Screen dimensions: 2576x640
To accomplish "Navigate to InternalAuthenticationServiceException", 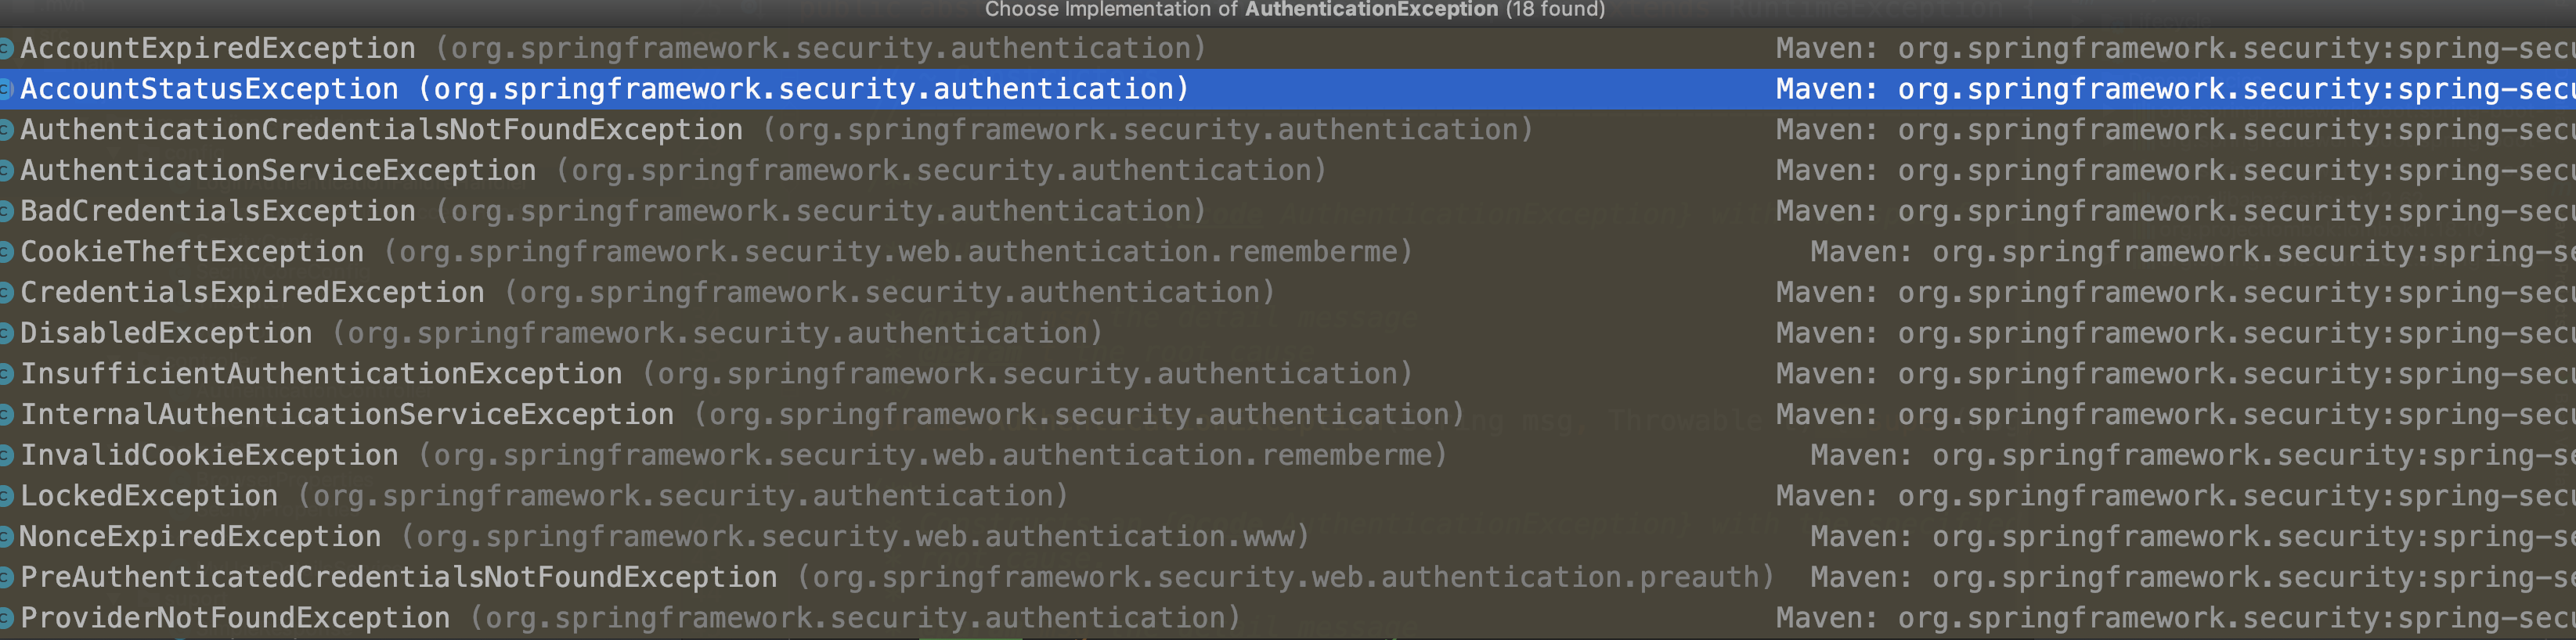I will pos(347,415).
